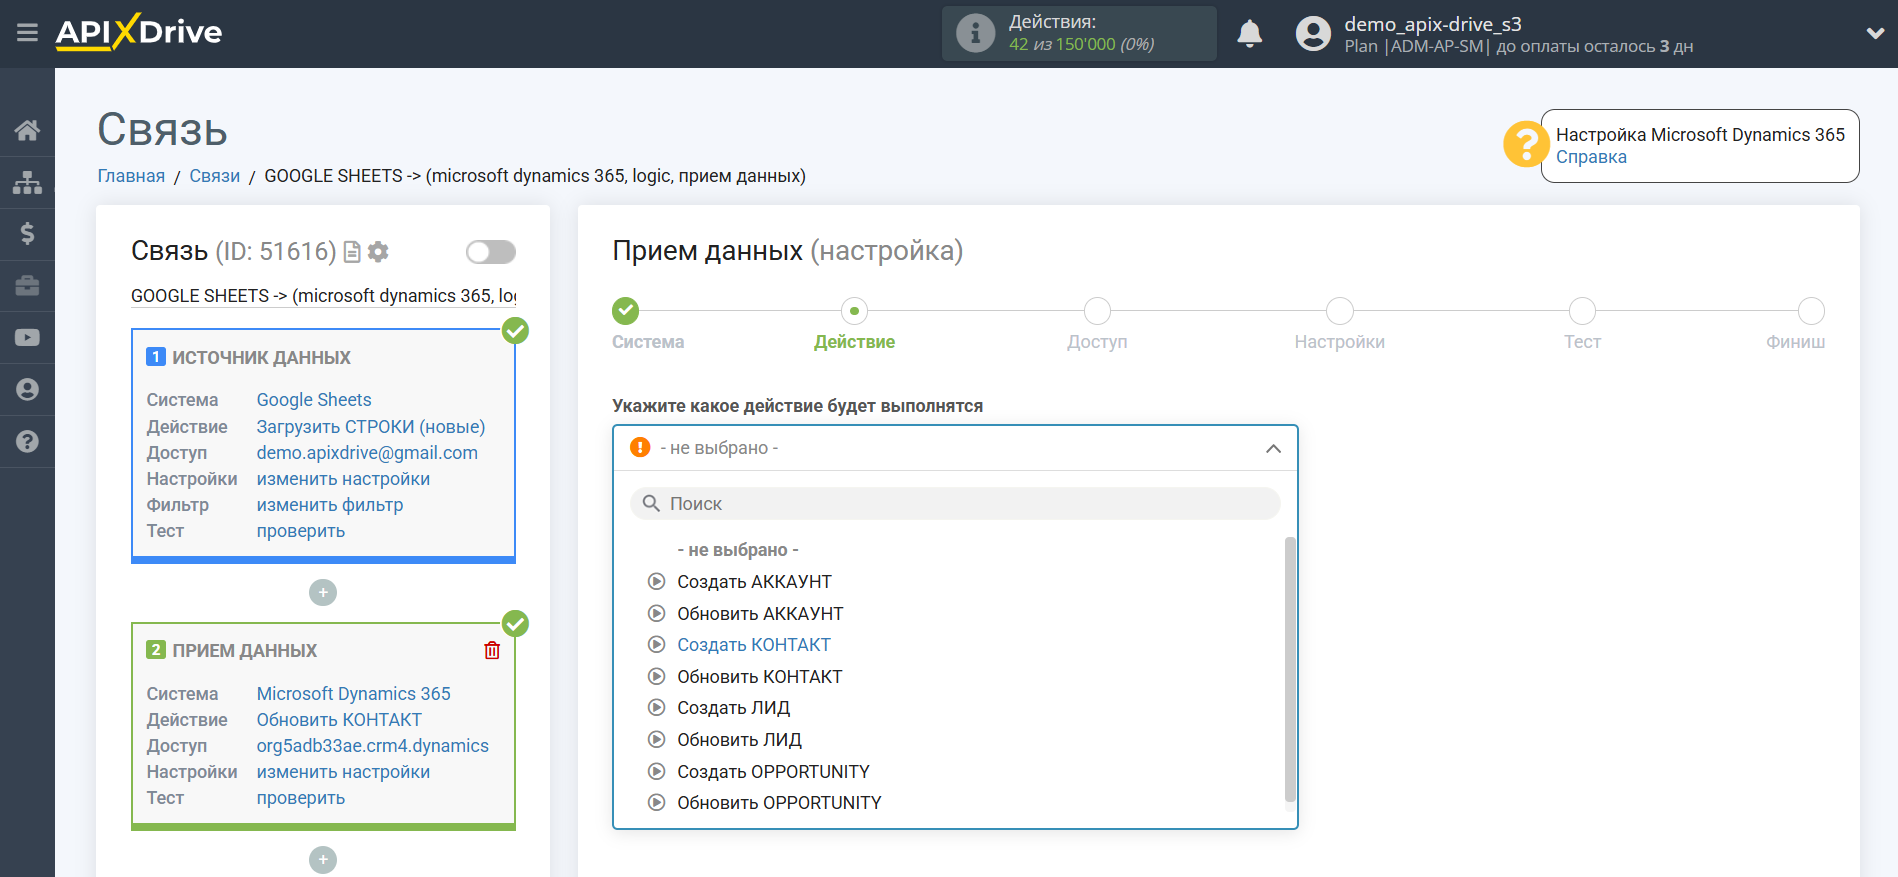Select 'Создать OPPORTUNITY' option
The height and width of the screenshot is (877, 1898).
click(x=773, y=772)
